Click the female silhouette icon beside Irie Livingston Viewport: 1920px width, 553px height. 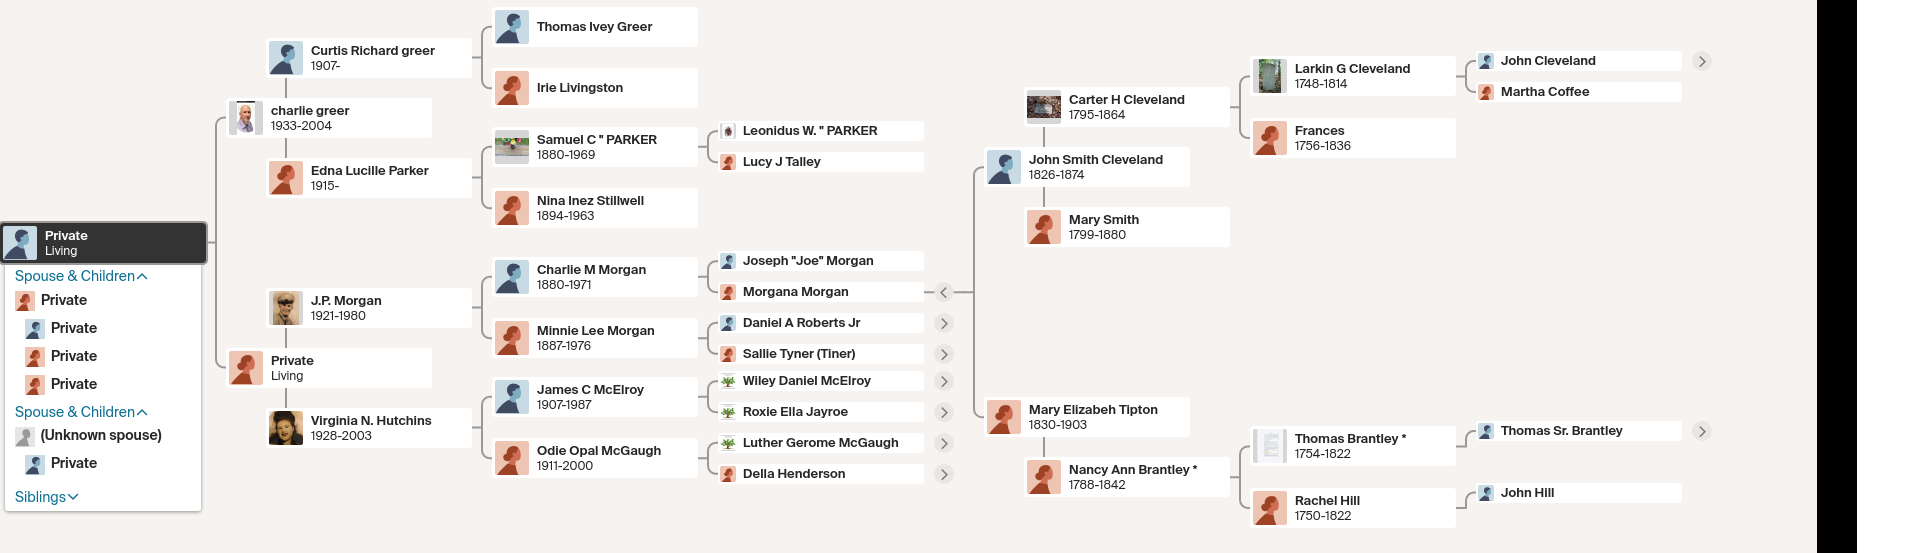pos(512,88)
